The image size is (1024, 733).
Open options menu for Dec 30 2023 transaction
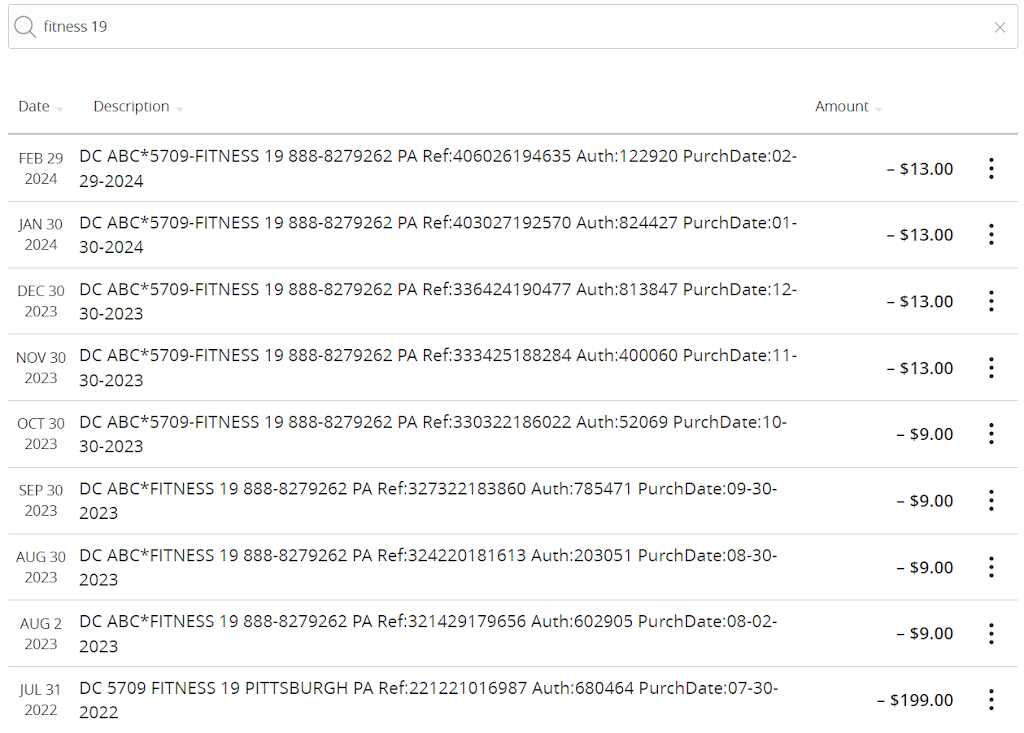(x=991, y=301)
